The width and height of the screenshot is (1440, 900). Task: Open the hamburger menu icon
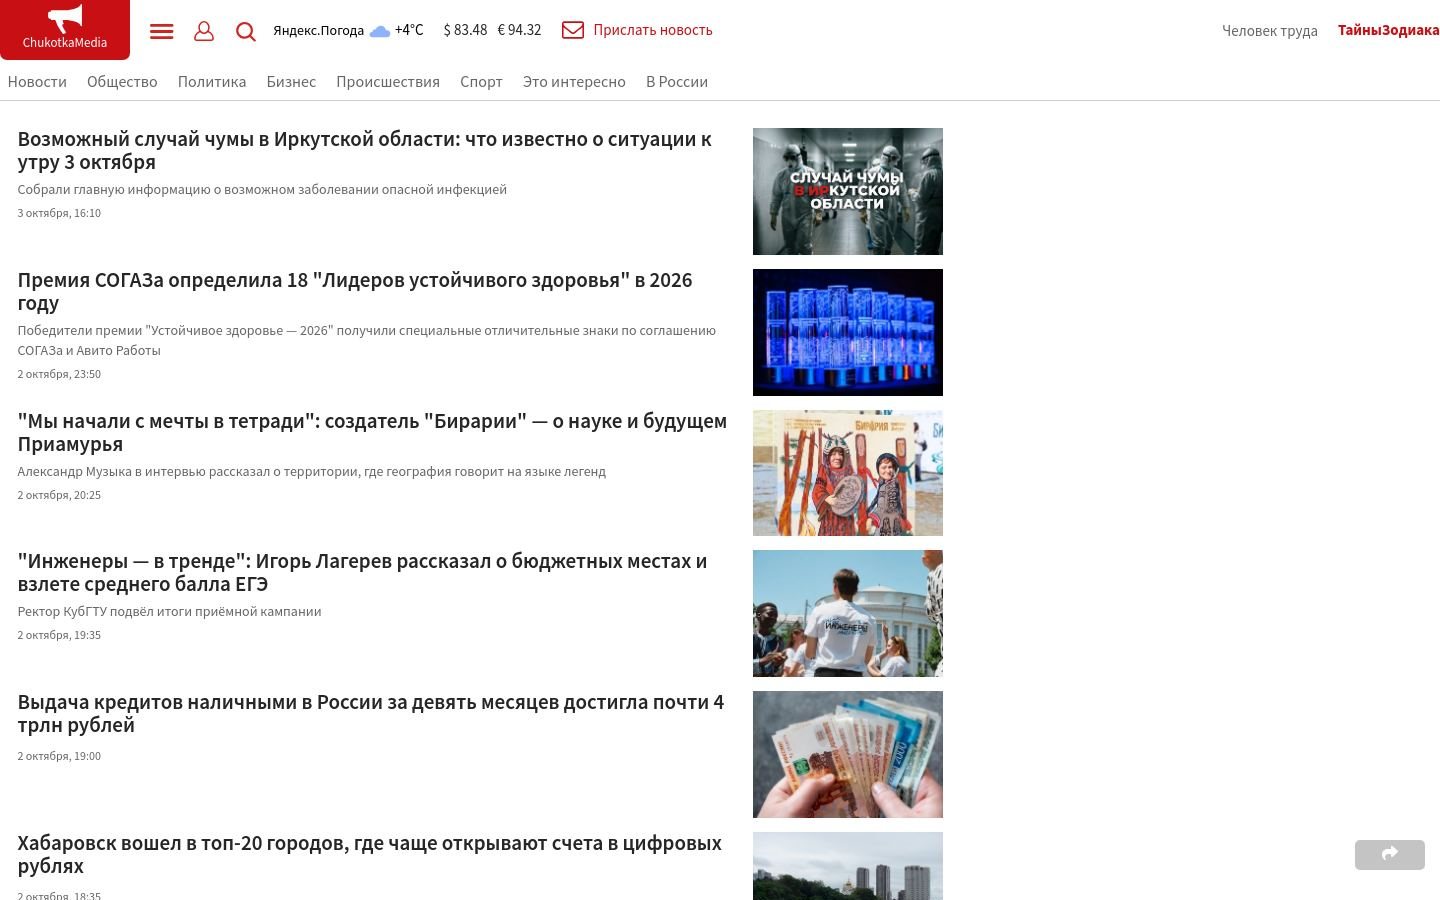point(161,31)
